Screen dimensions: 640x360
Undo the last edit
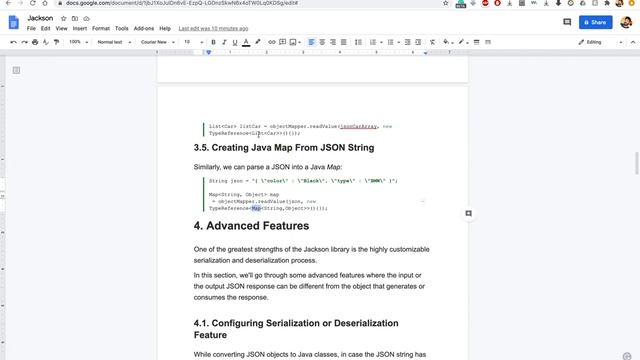(13, 42)
